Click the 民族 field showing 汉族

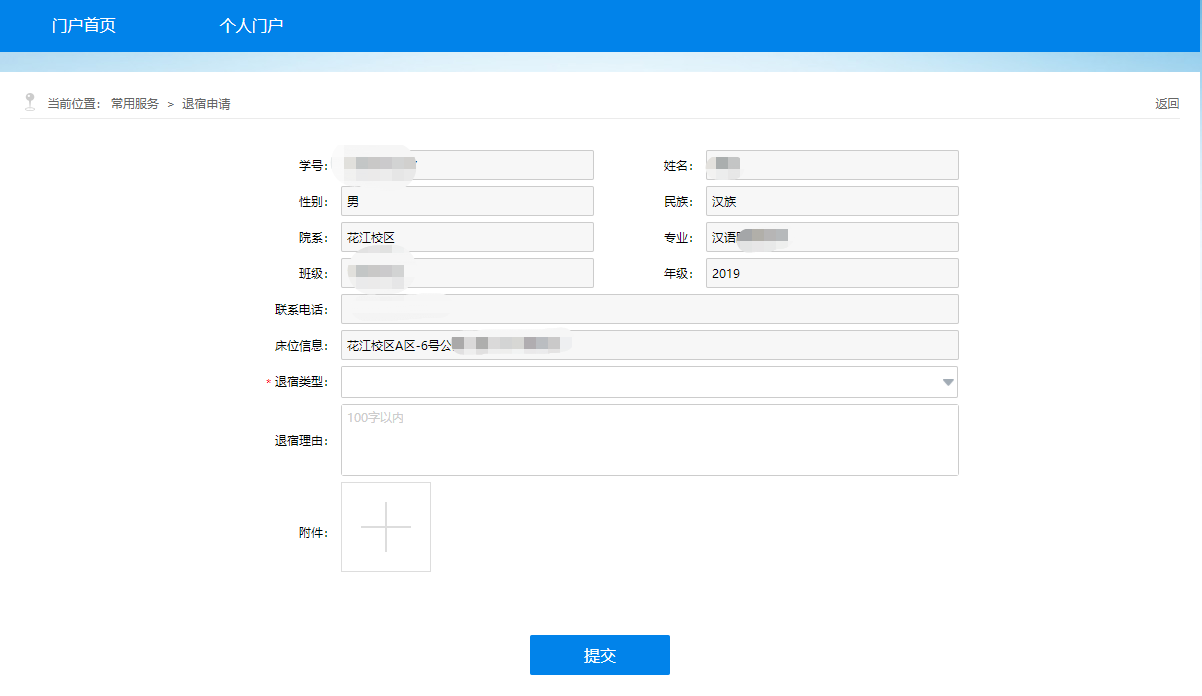[x=832, y=201]
